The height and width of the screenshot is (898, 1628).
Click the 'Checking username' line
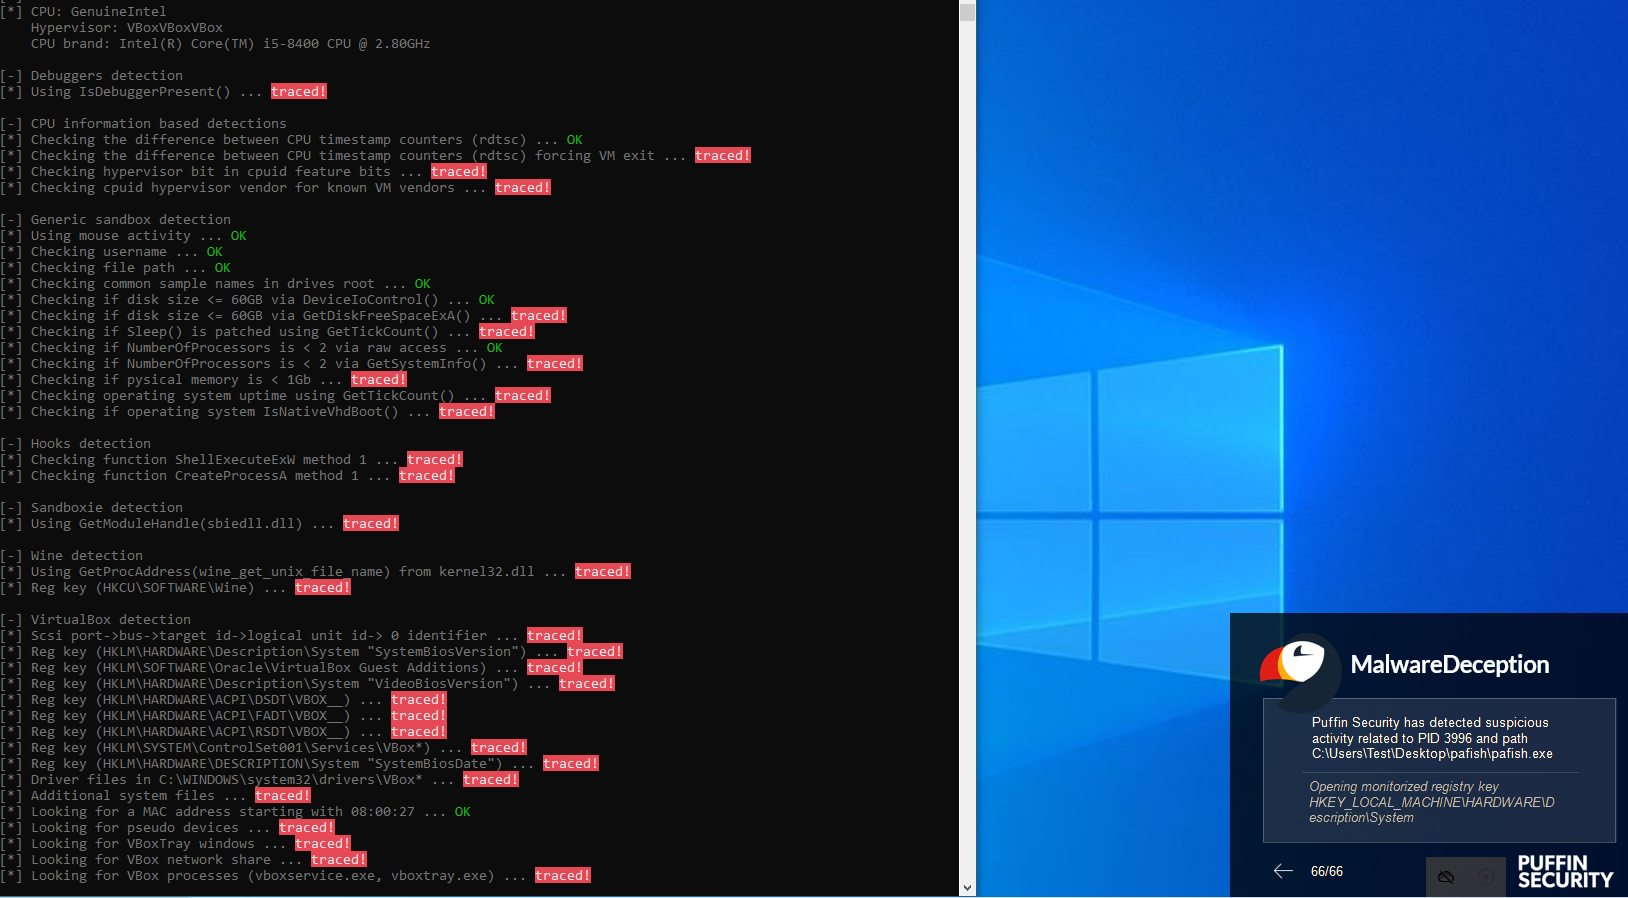pyautogui.click(x=112, y=252)
